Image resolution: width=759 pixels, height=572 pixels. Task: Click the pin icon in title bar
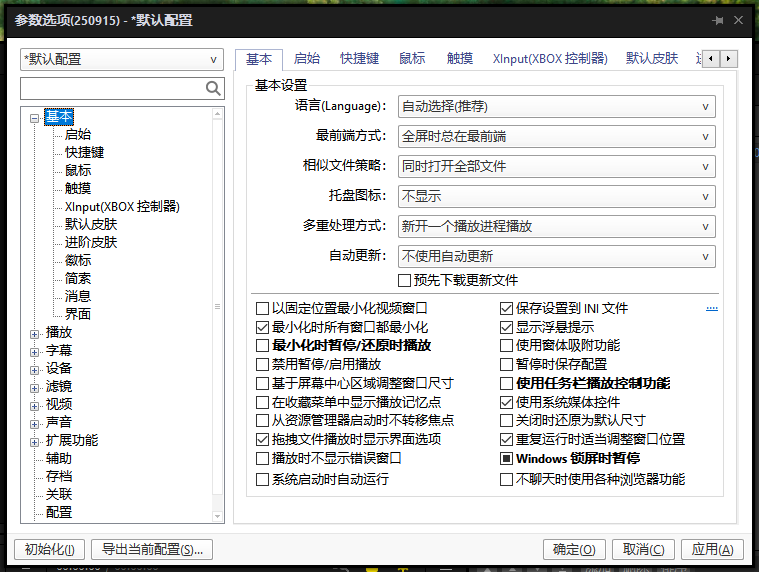tap(717, 20)
